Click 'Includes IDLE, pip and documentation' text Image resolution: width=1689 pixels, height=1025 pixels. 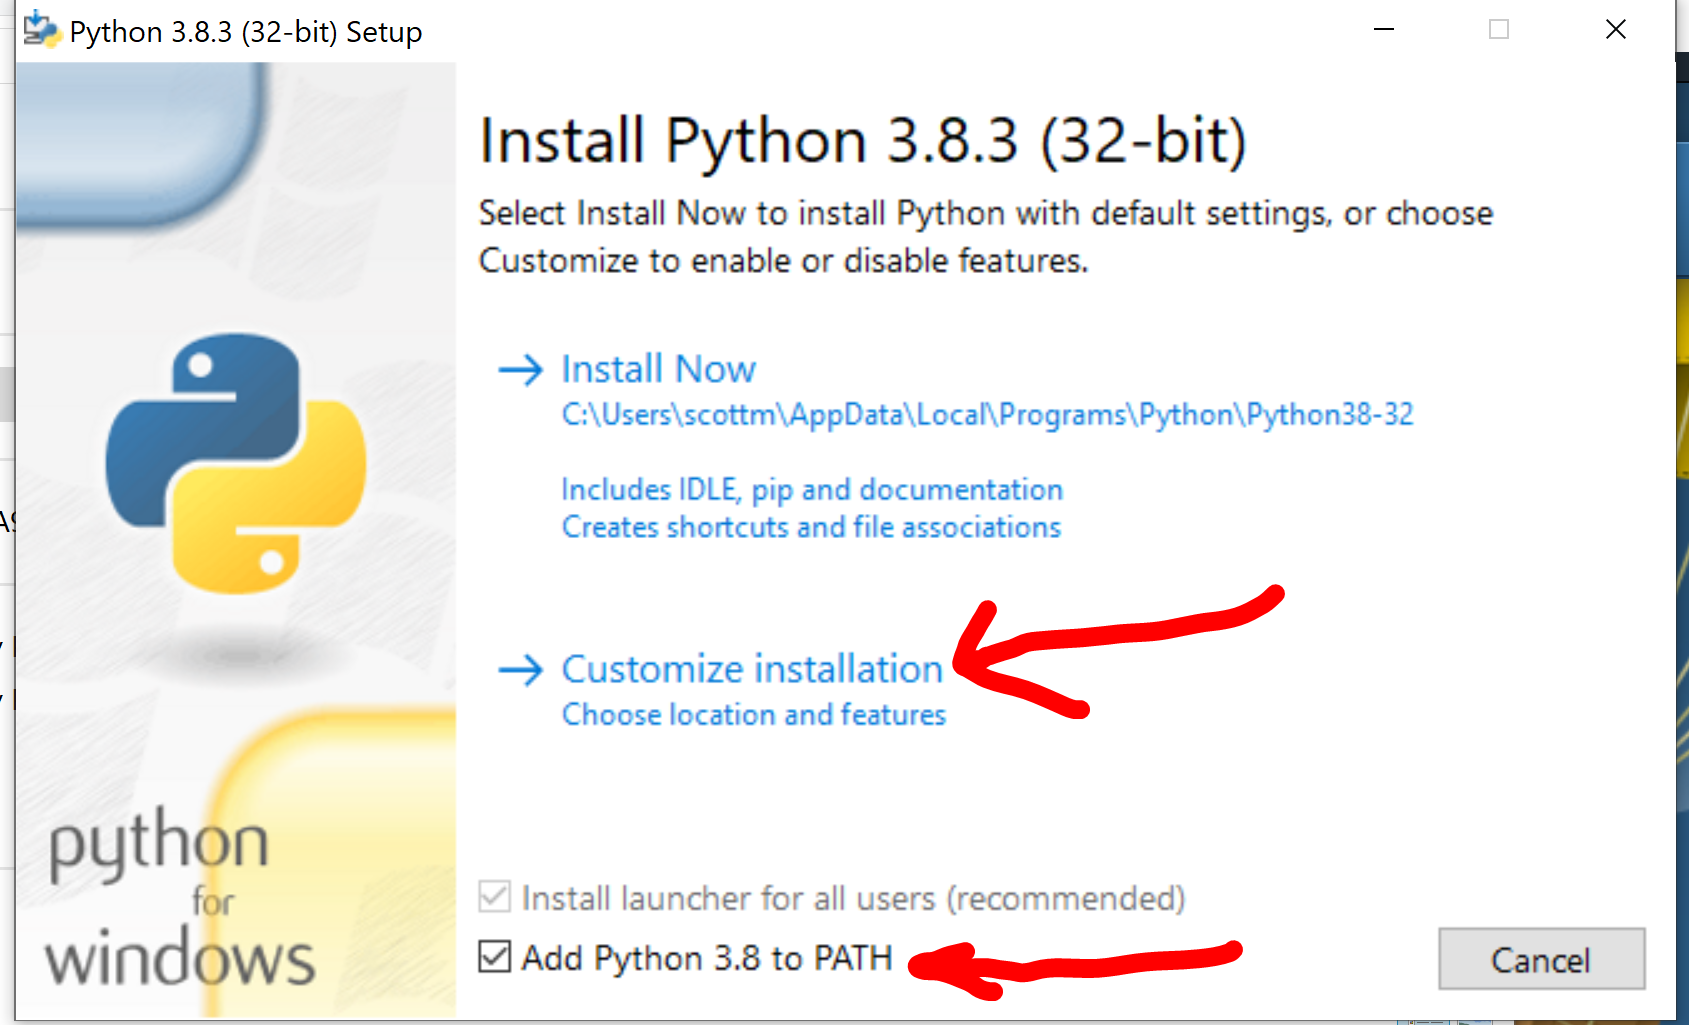point(811,490)
